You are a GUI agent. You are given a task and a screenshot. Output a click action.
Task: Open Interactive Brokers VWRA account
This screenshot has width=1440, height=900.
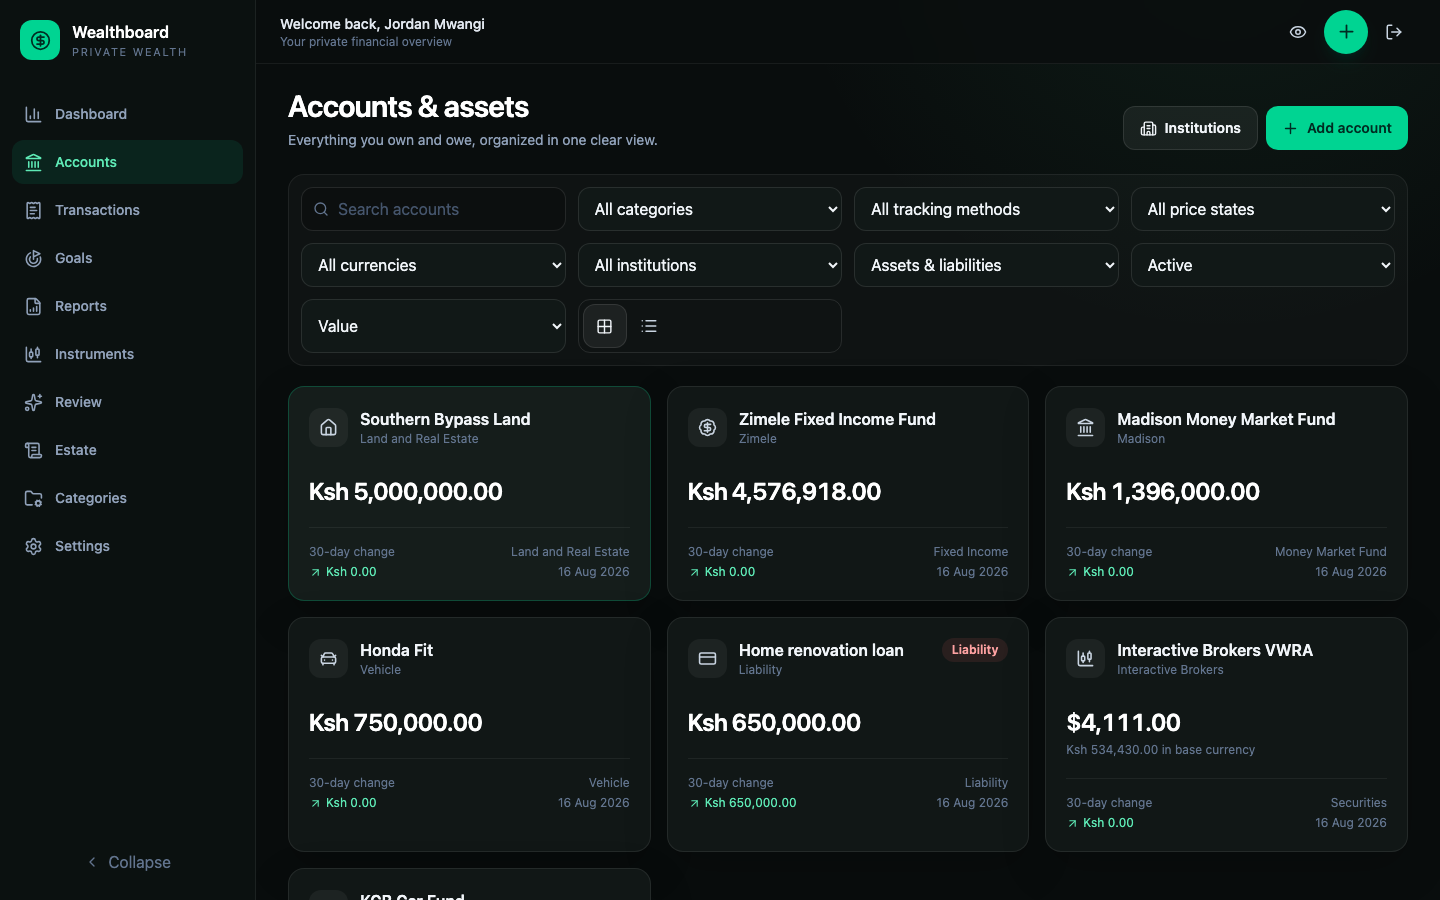pyautogui.click(x=1226, y=735)
